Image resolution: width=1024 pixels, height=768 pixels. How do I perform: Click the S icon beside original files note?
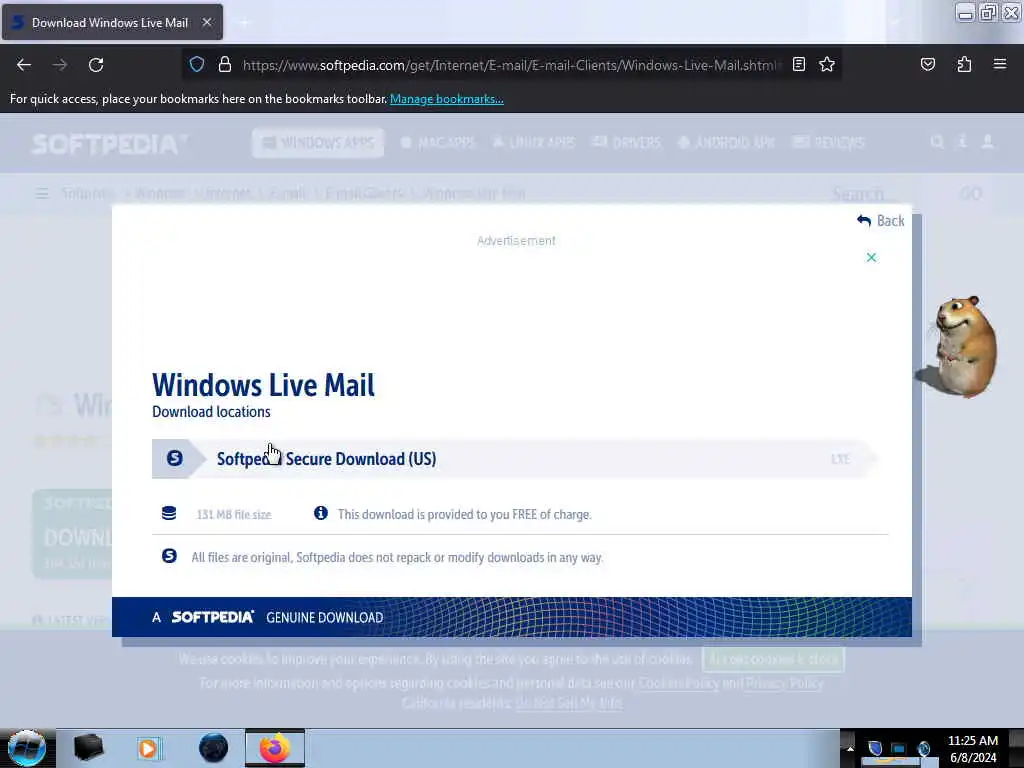pyautogui.click(x=169, y=556)
